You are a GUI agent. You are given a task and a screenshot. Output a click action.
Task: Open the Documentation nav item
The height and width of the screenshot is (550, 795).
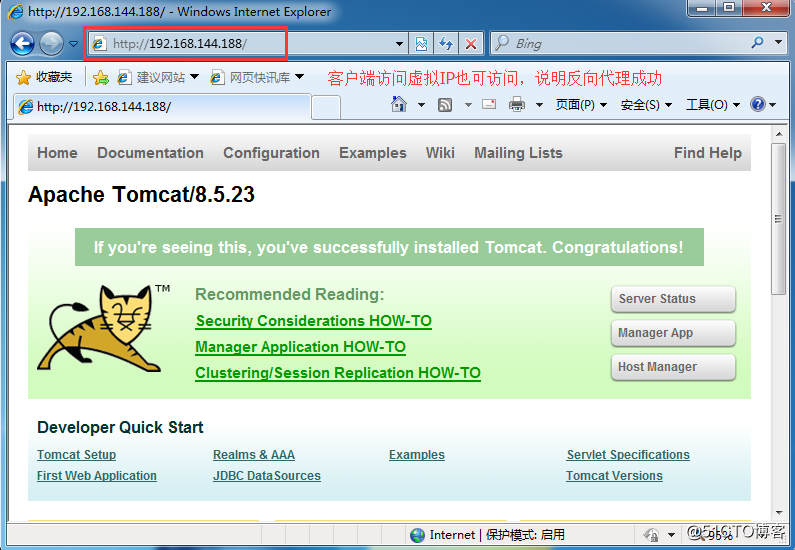point(150,153)
